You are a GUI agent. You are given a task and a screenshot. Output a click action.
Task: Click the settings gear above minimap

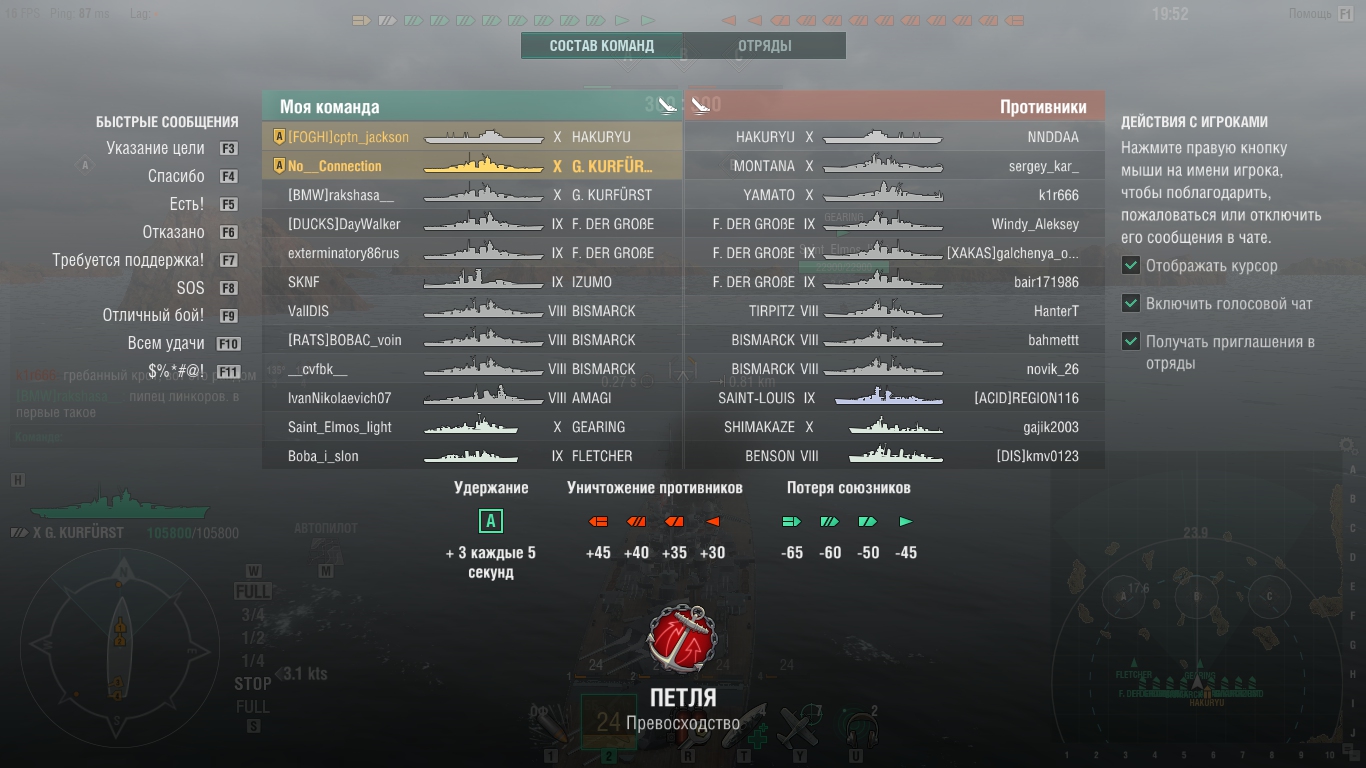[x=1347, y=445]
